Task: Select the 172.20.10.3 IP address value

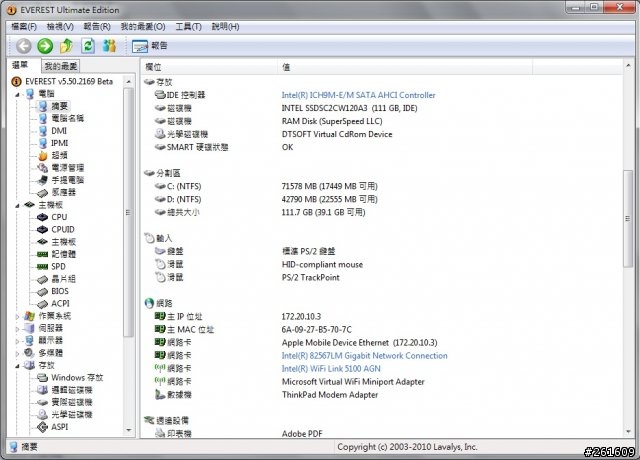Action: (301, 316)
